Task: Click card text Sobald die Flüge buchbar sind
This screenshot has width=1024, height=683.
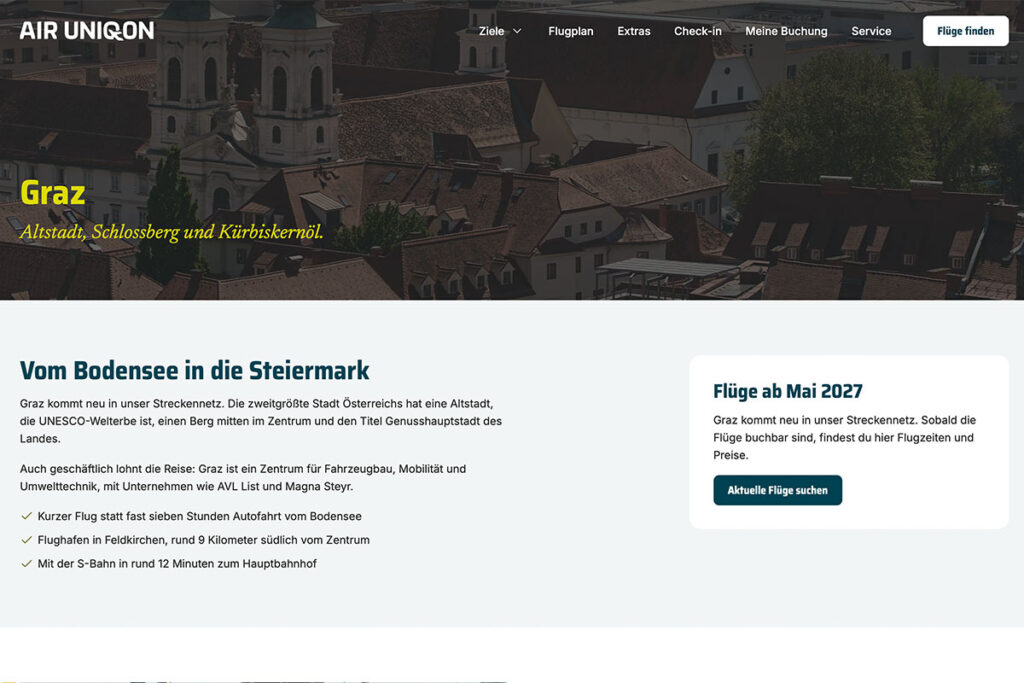Action: [844, 437]
